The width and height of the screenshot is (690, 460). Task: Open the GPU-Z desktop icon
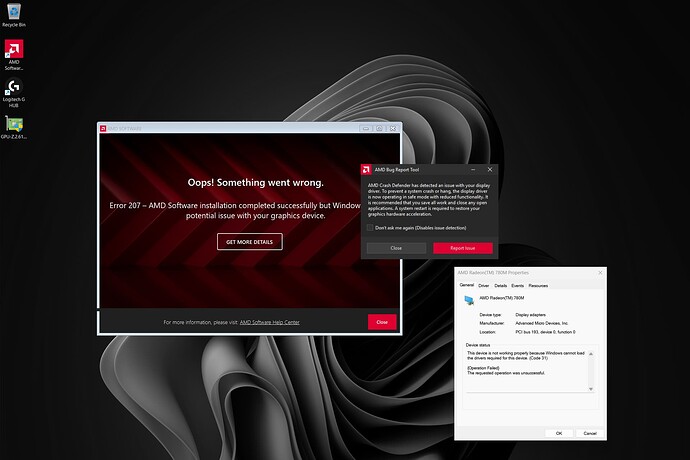(14, 127)
